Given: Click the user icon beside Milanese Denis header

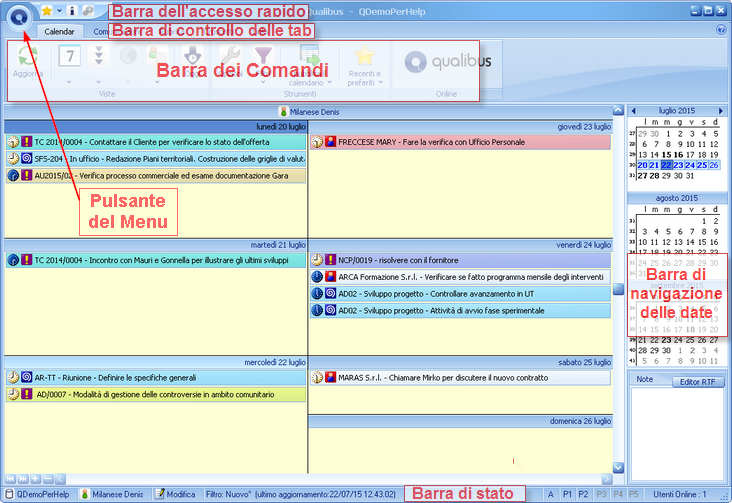Looking at the screenshot, I should [x=283, y=112].
